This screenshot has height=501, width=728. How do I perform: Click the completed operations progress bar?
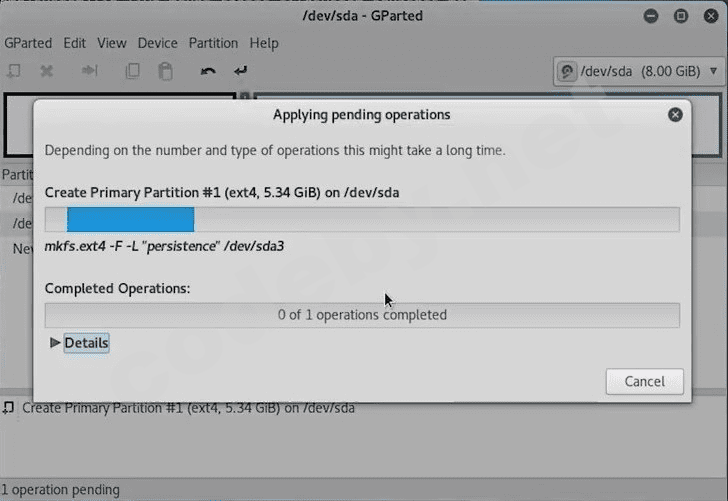pos(362,315)
